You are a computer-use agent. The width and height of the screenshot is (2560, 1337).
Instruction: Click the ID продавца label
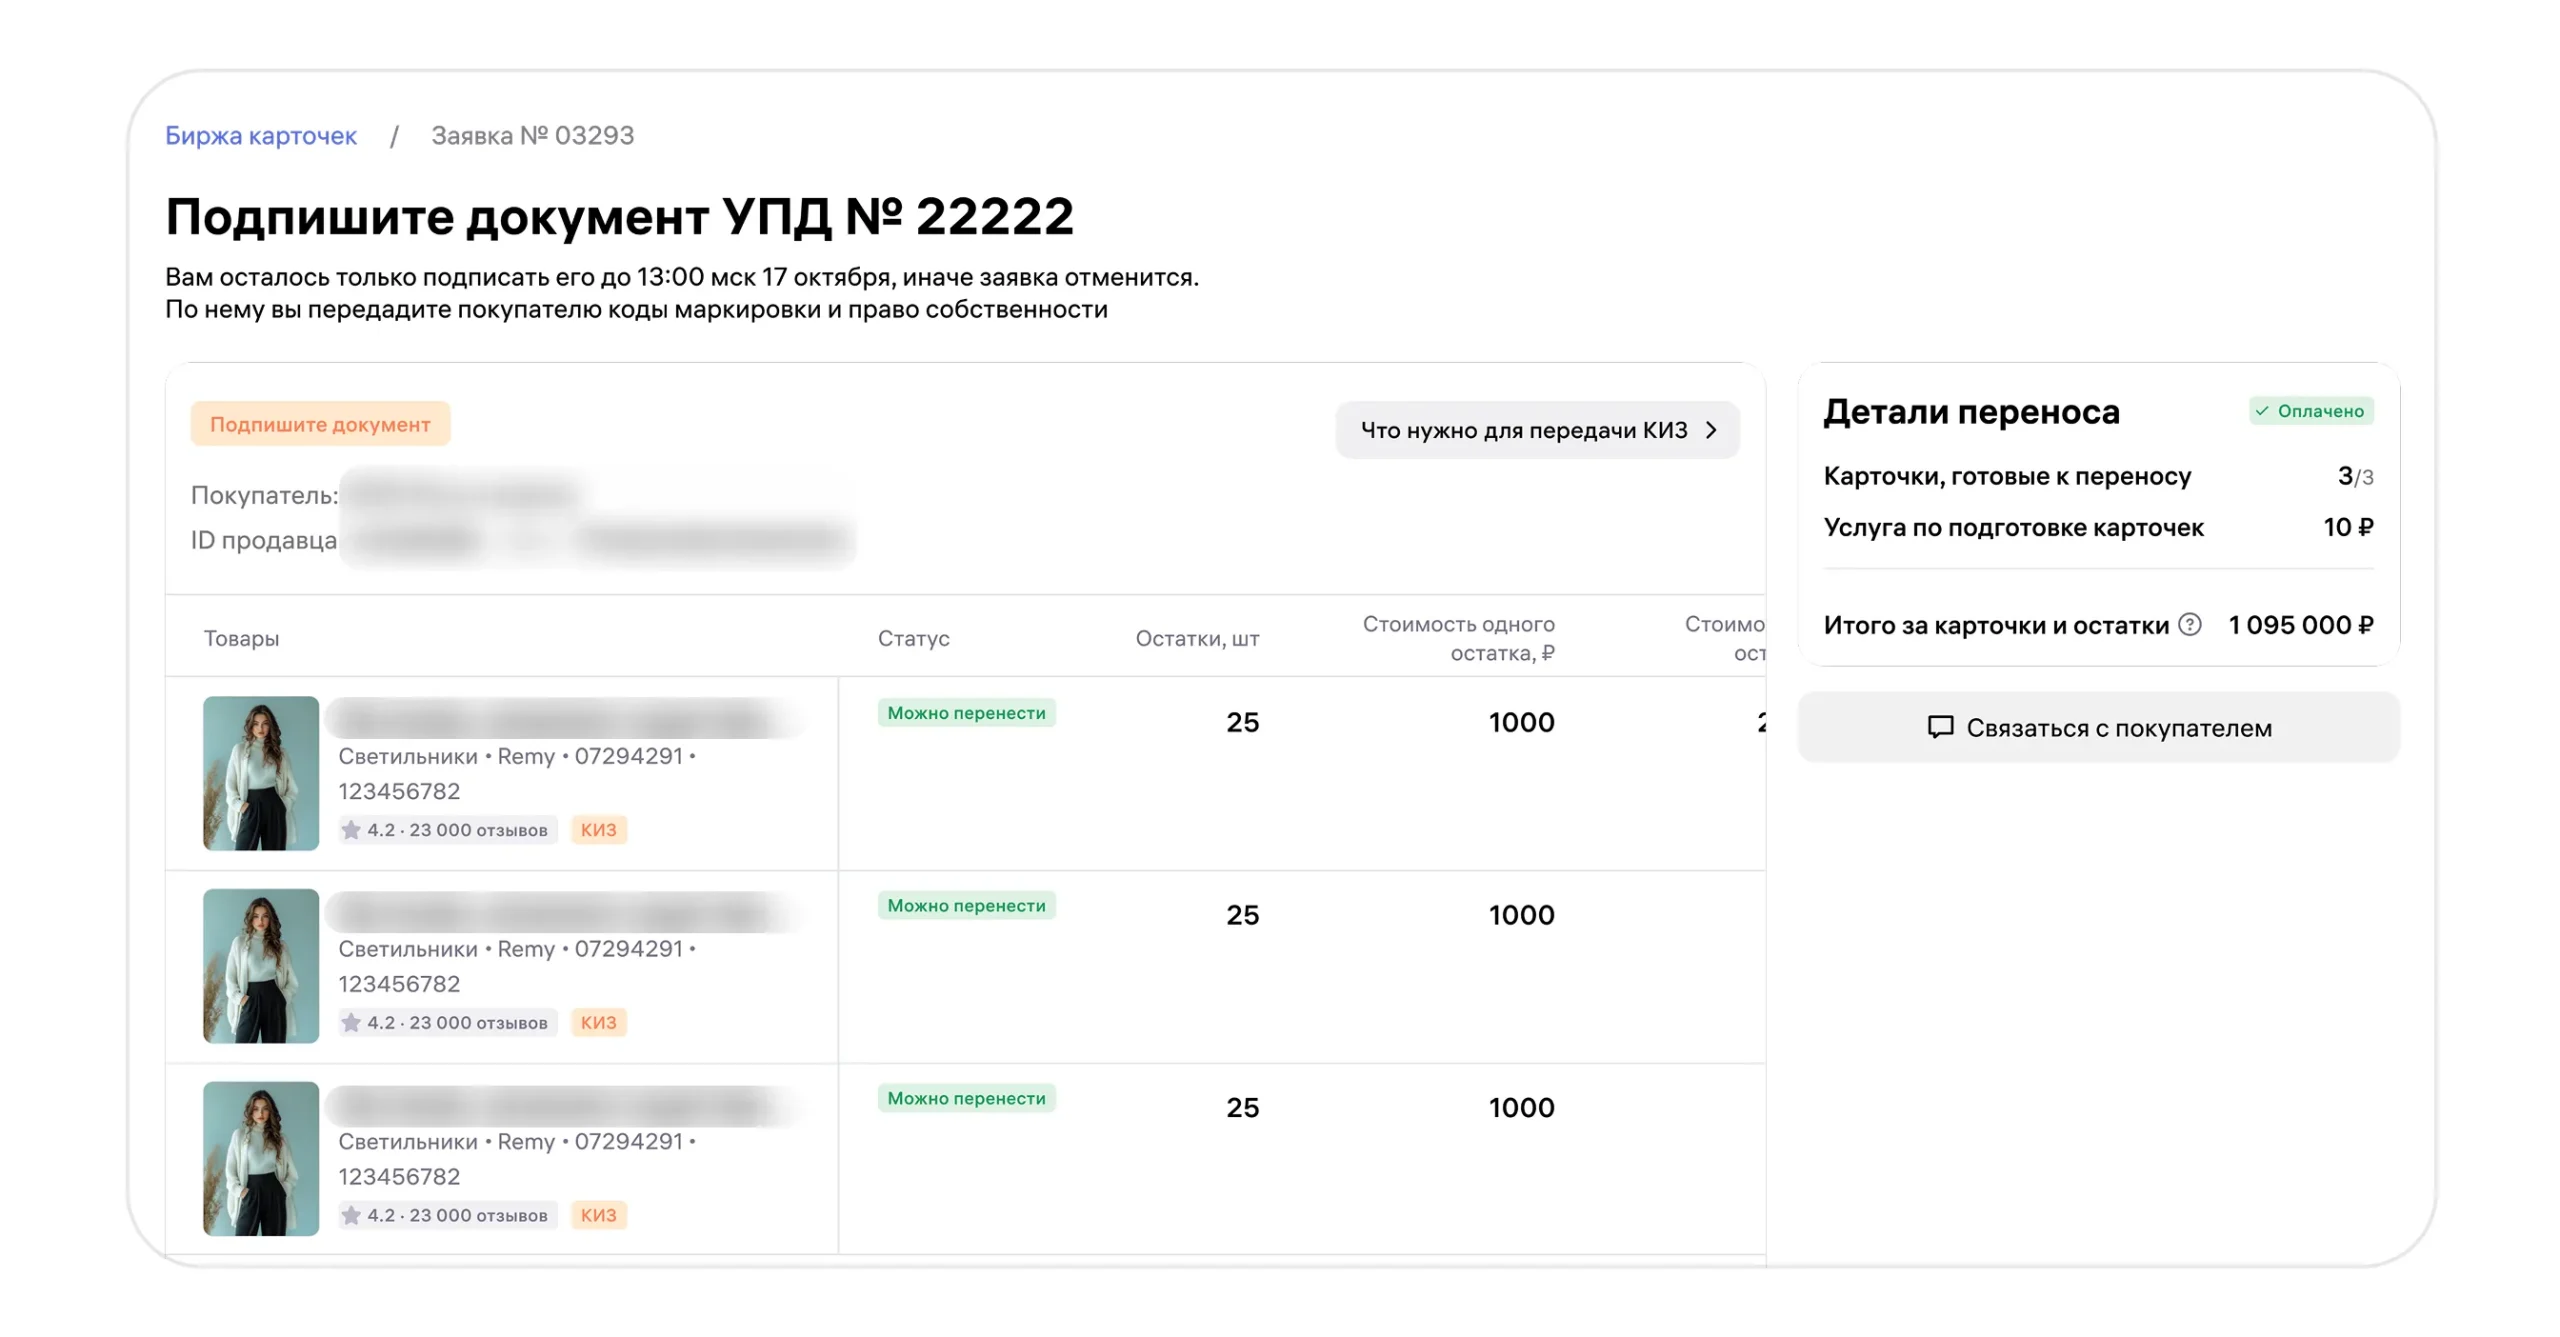click(x=264, y=540)
